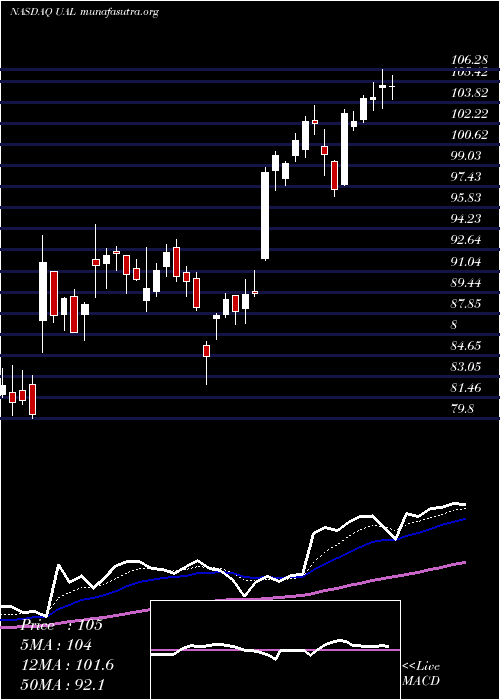Select the 81.46 price axis label
This screenshot has height=700, width=500.
click(x=466, y=388)
